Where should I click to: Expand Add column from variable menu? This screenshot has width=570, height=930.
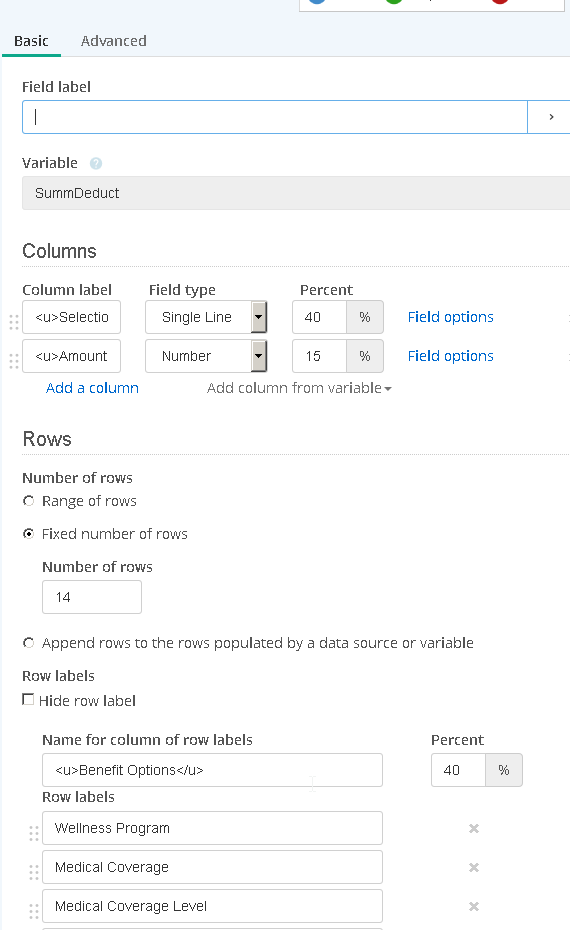(x=299, y=388)
